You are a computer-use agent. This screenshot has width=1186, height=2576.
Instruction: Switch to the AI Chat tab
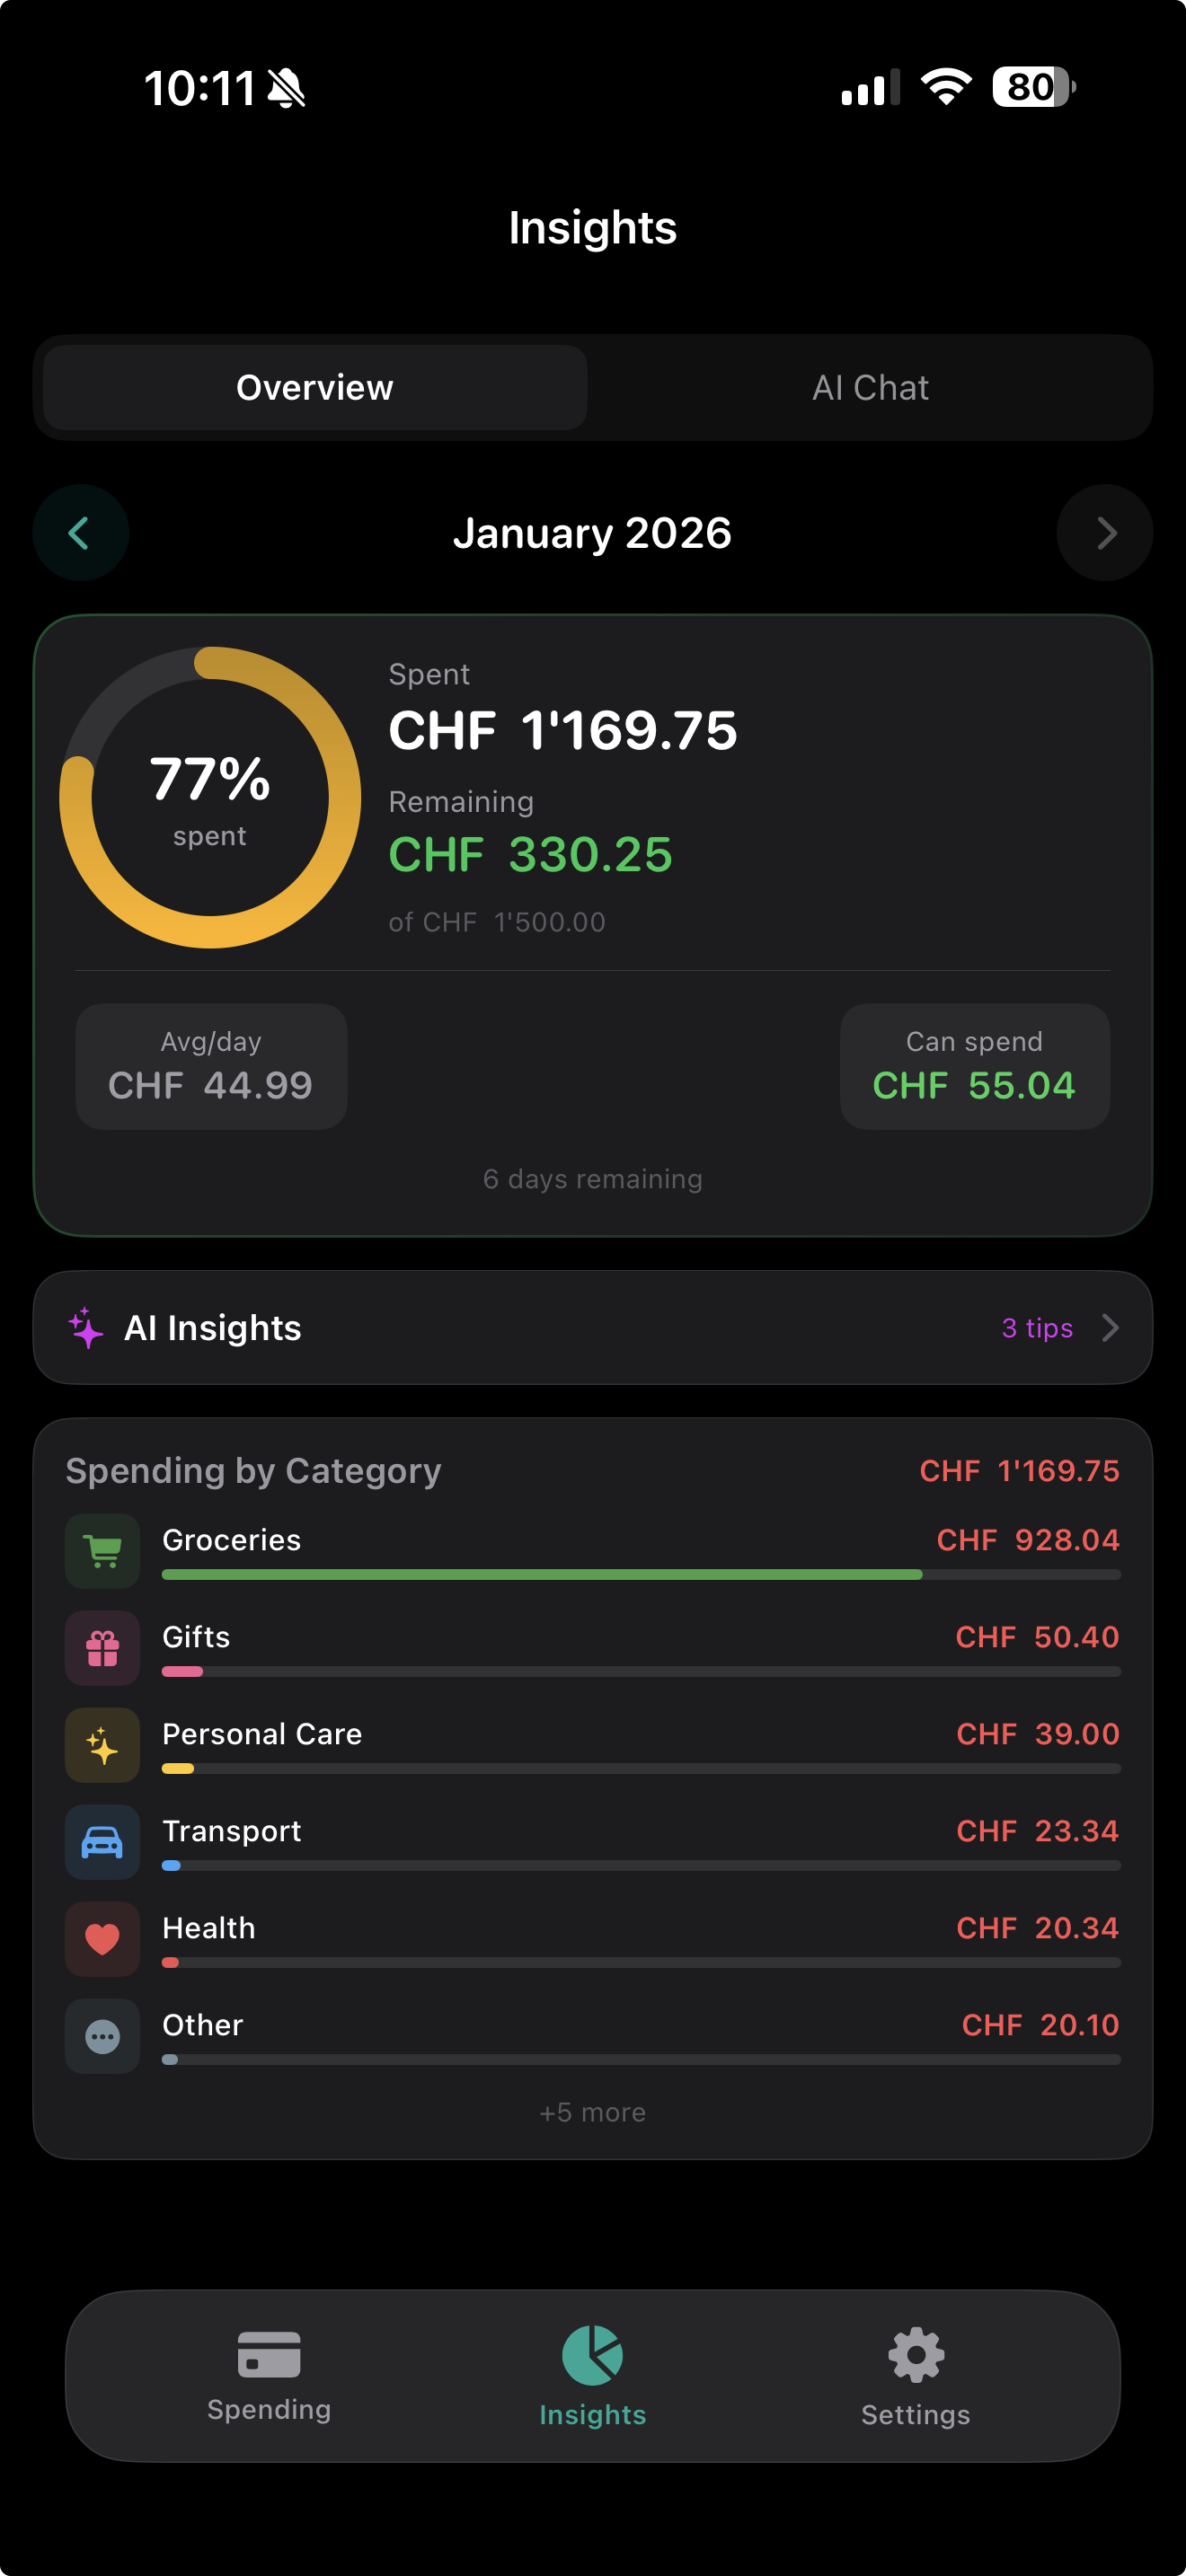coord(869,387)
